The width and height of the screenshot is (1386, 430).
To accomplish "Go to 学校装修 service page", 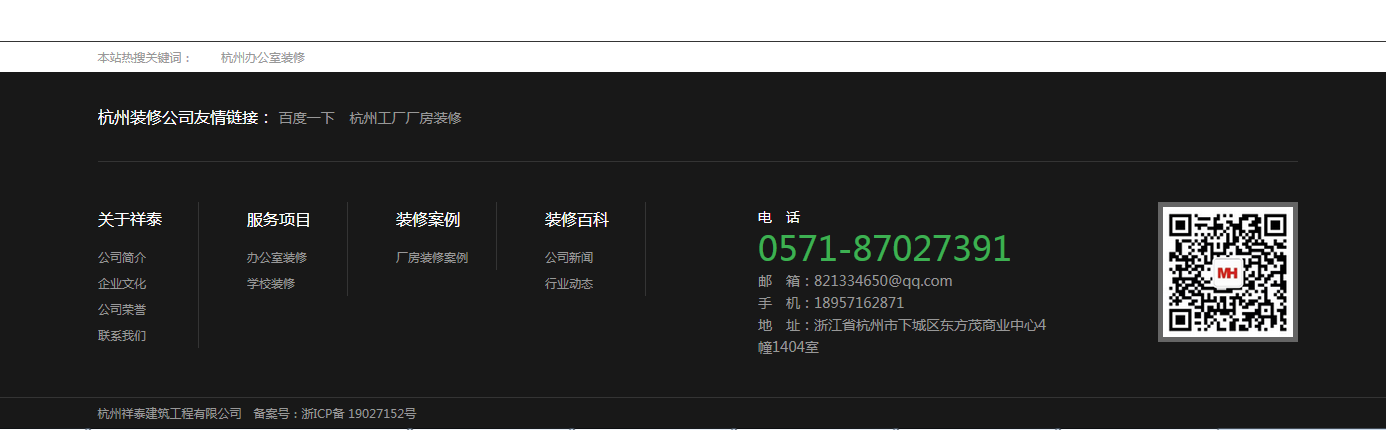I will (271, 284).
